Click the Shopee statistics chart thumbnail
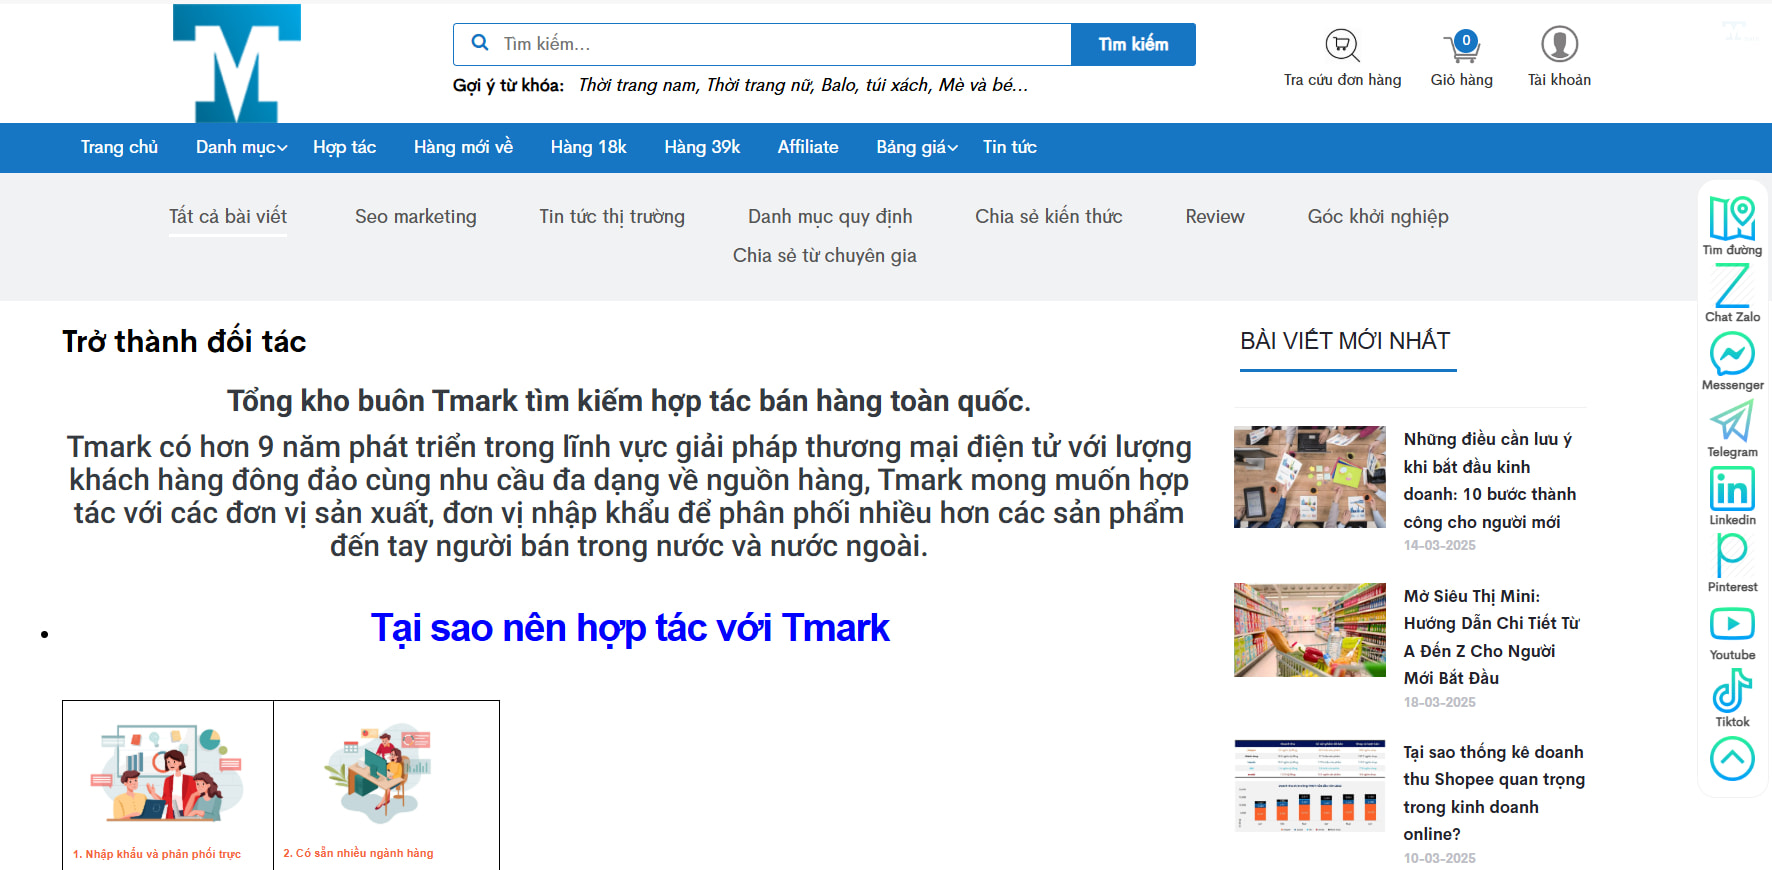1772x870 pixels. [1310, 786]
